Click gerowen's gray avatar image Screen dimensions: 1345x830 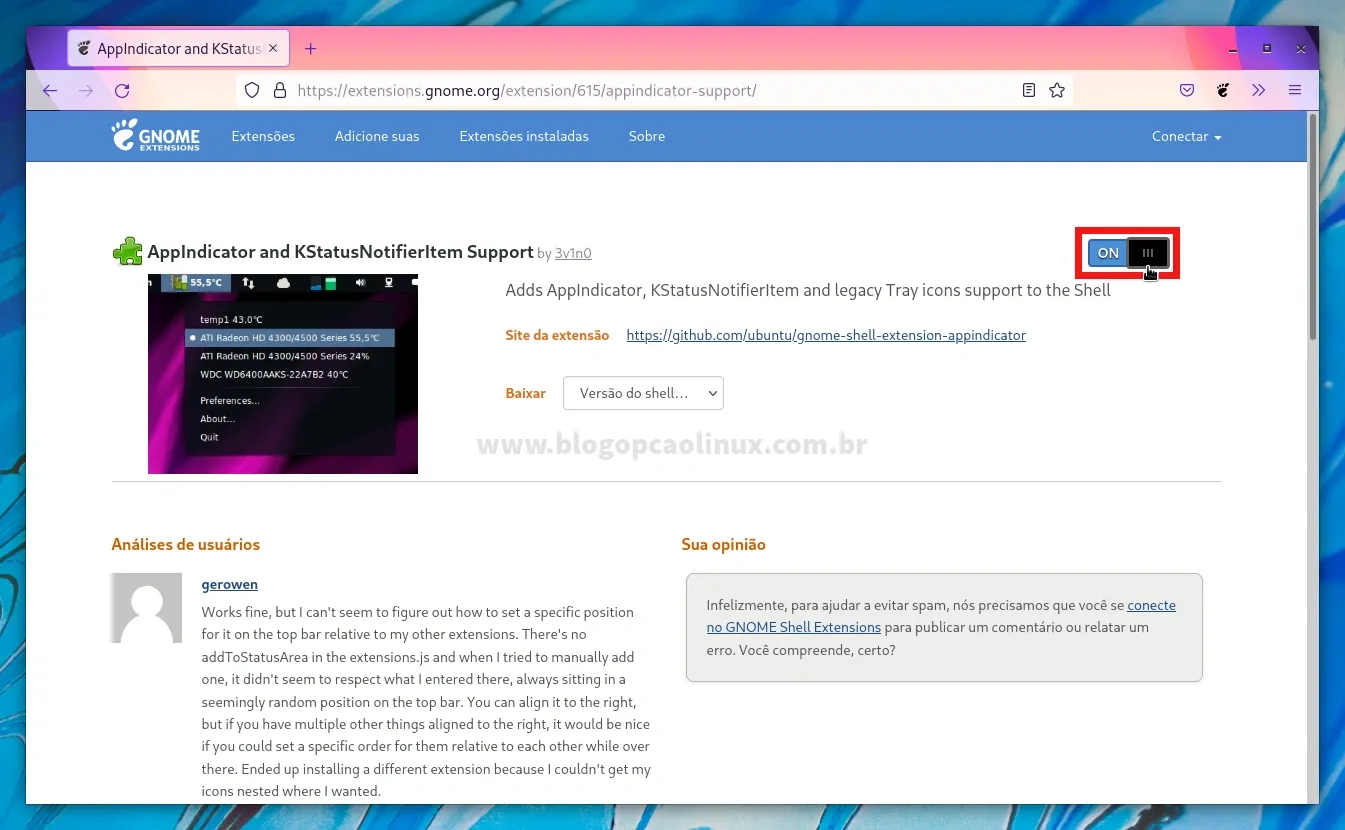(146, 608)
